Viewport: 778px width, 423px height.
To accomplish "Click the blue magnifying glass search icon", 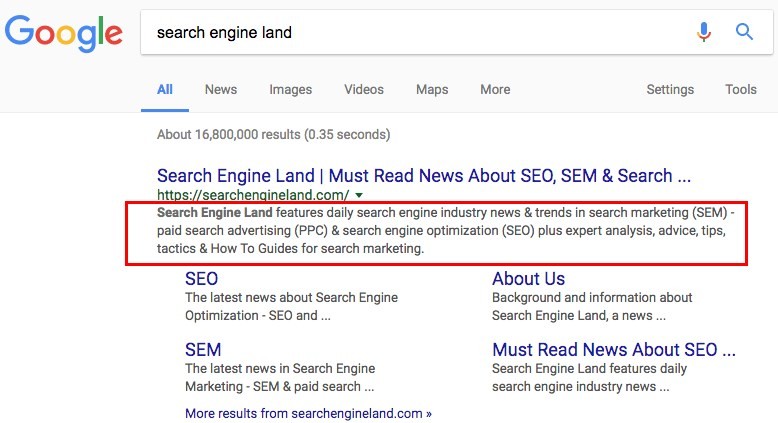I will point(744,32).
